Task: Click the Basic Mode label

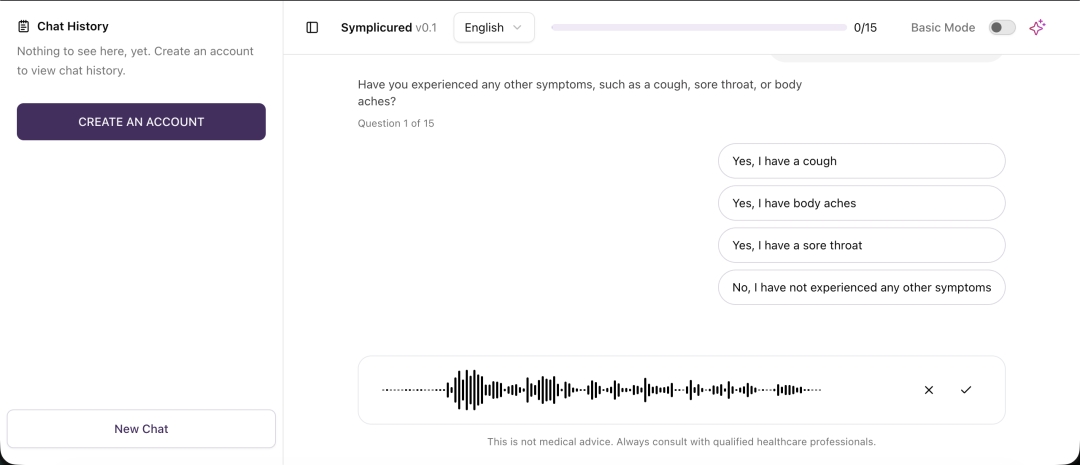Action: tap(942, 28)
